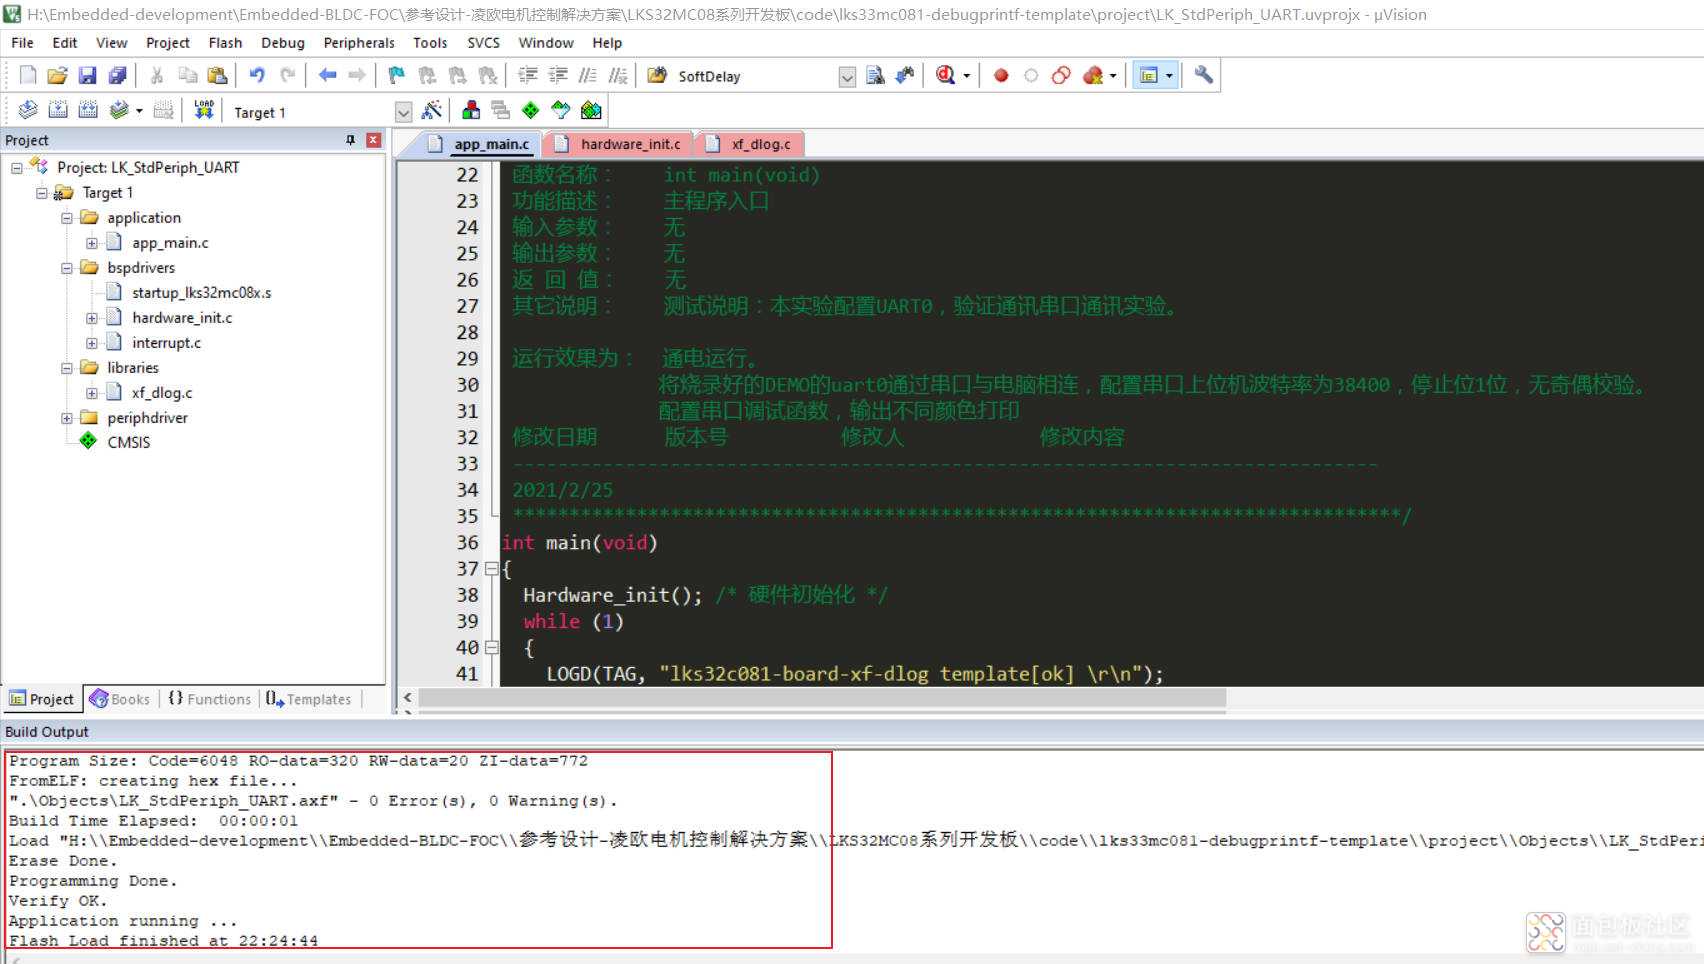Click 'Hardware_init();' on code line 38

point(613,595)
